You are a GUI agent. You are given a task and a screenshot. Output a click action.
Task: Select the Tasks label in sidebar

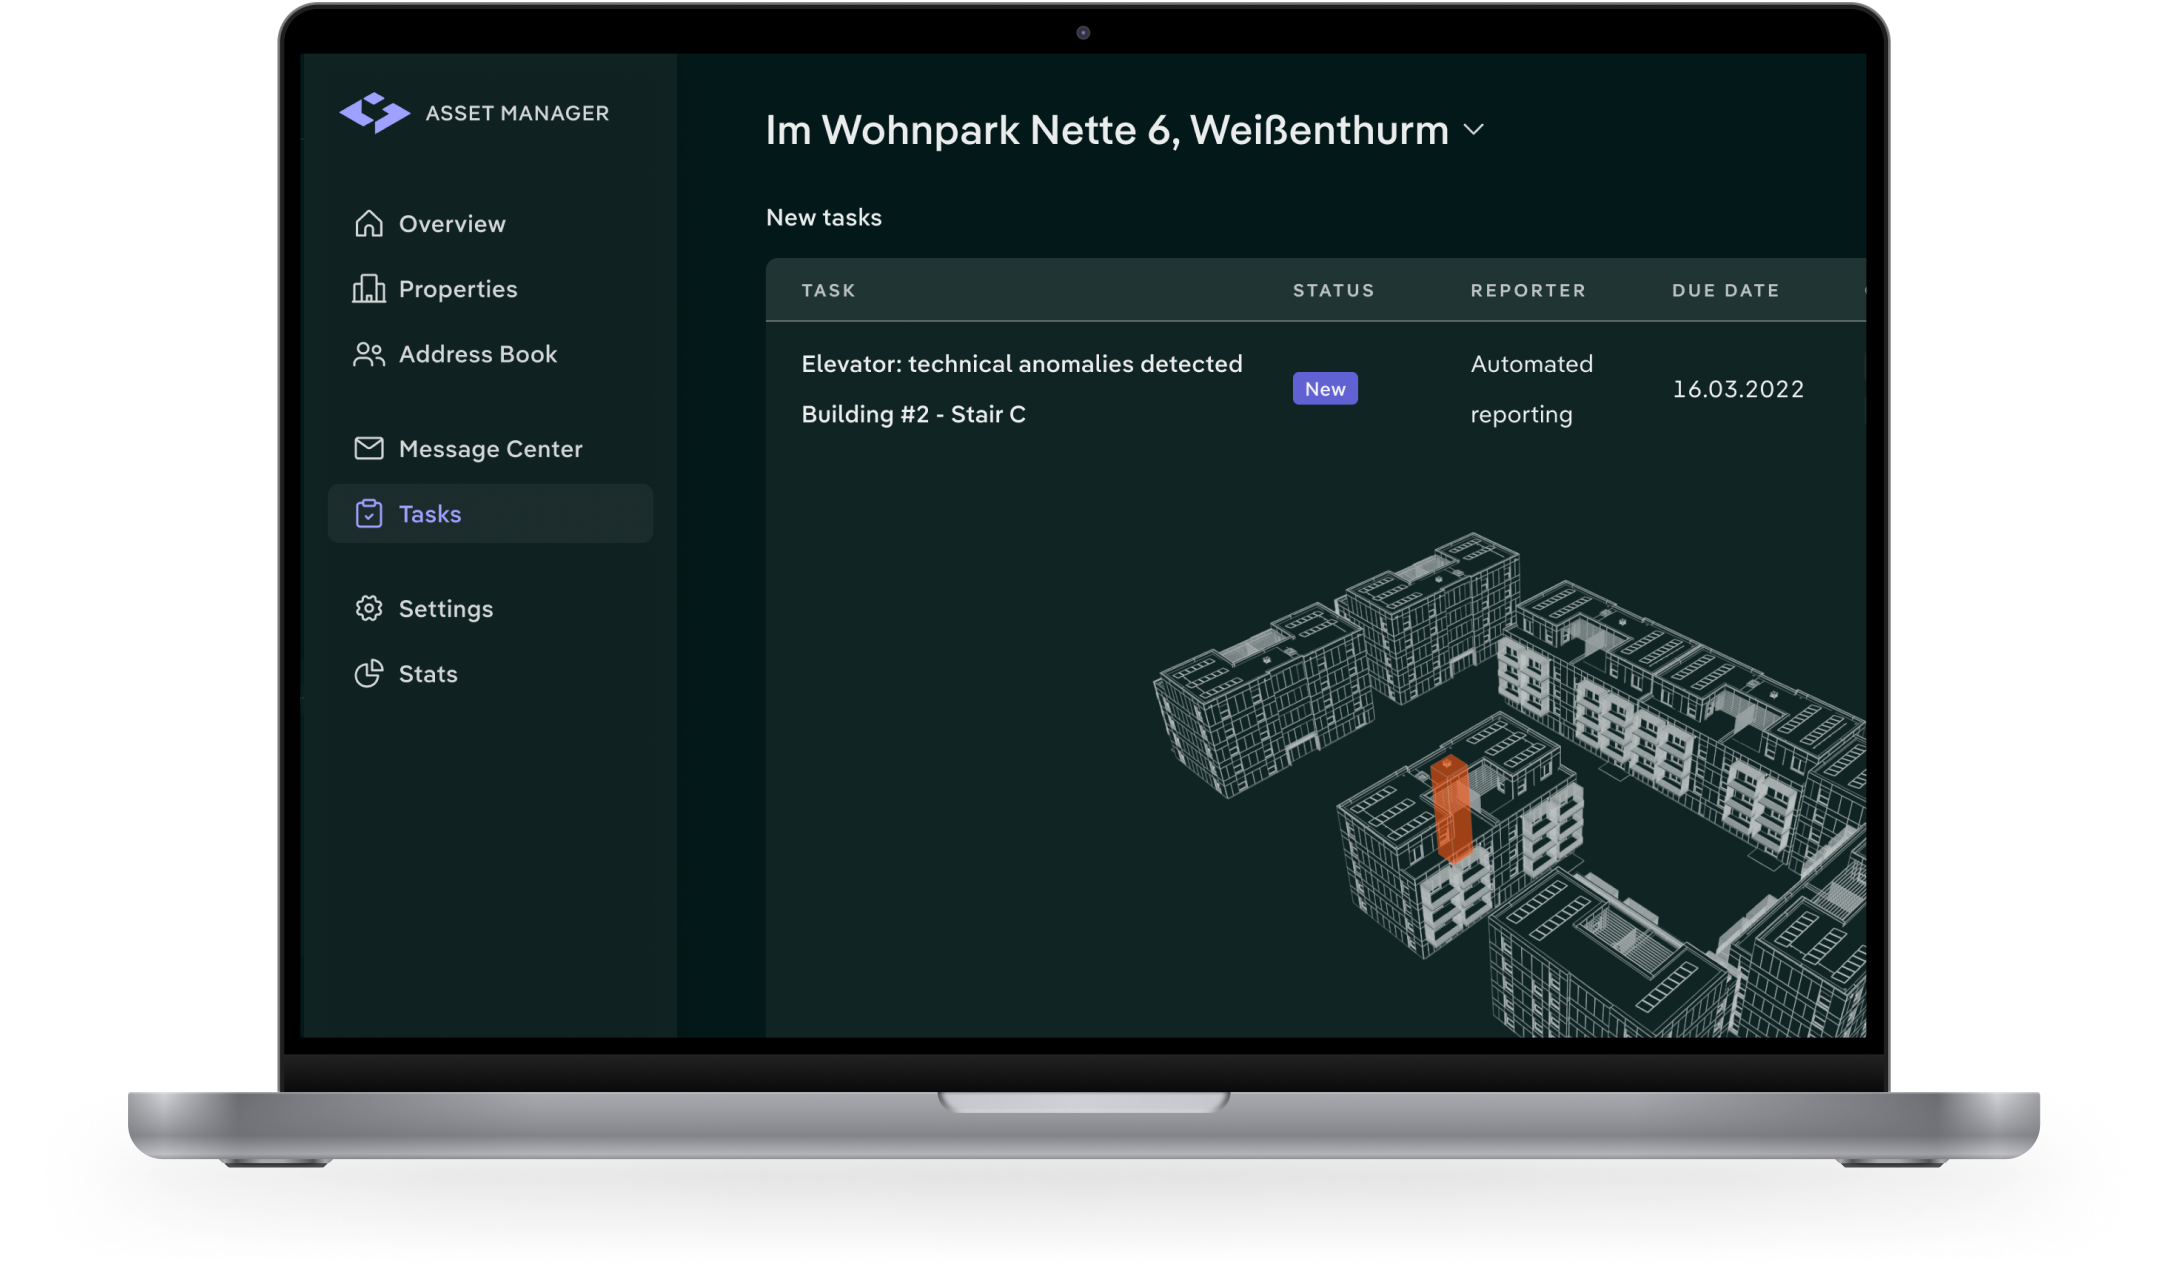click(430, 513)
